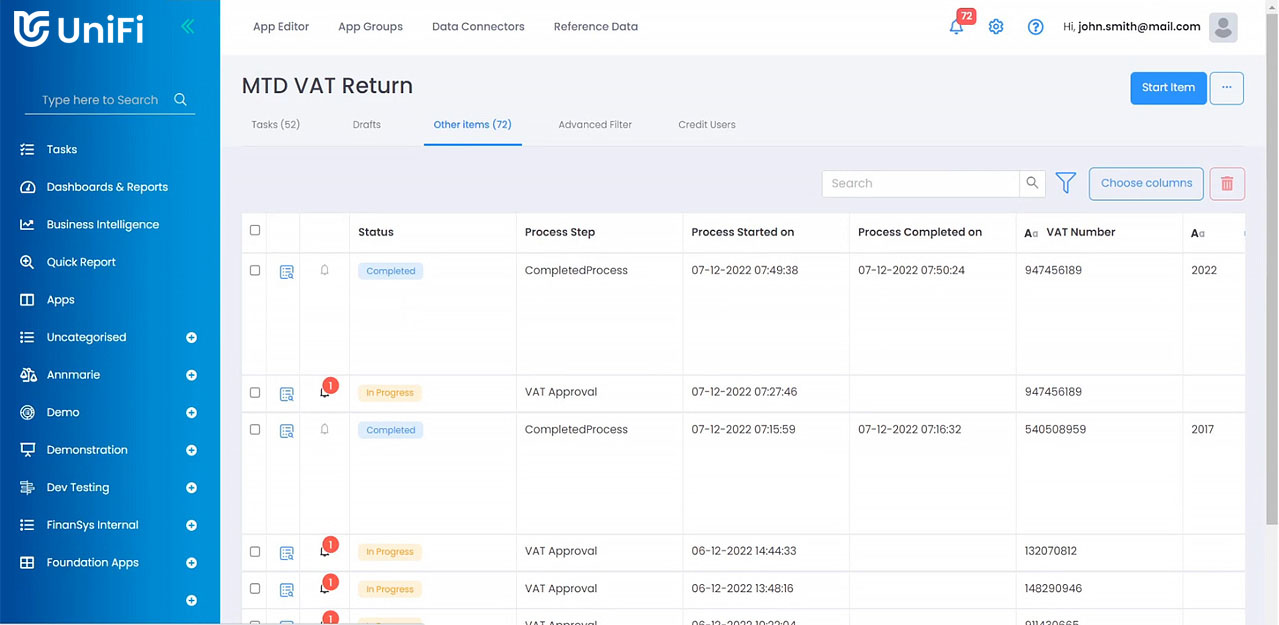Click the red trash delete icon
The height and width of the screenshot is (625, 1279).
[1227, 183]
